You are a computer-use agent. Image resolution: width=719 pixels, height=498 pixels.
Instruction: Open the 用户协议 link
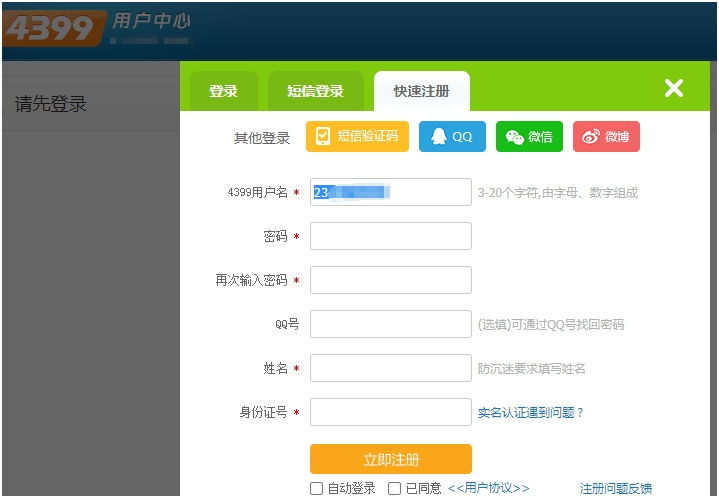488,488
